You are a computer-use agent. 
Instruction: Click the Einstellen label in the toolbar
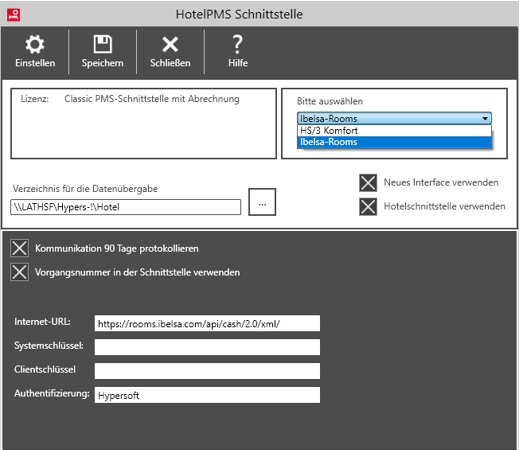tap(35, 63)
